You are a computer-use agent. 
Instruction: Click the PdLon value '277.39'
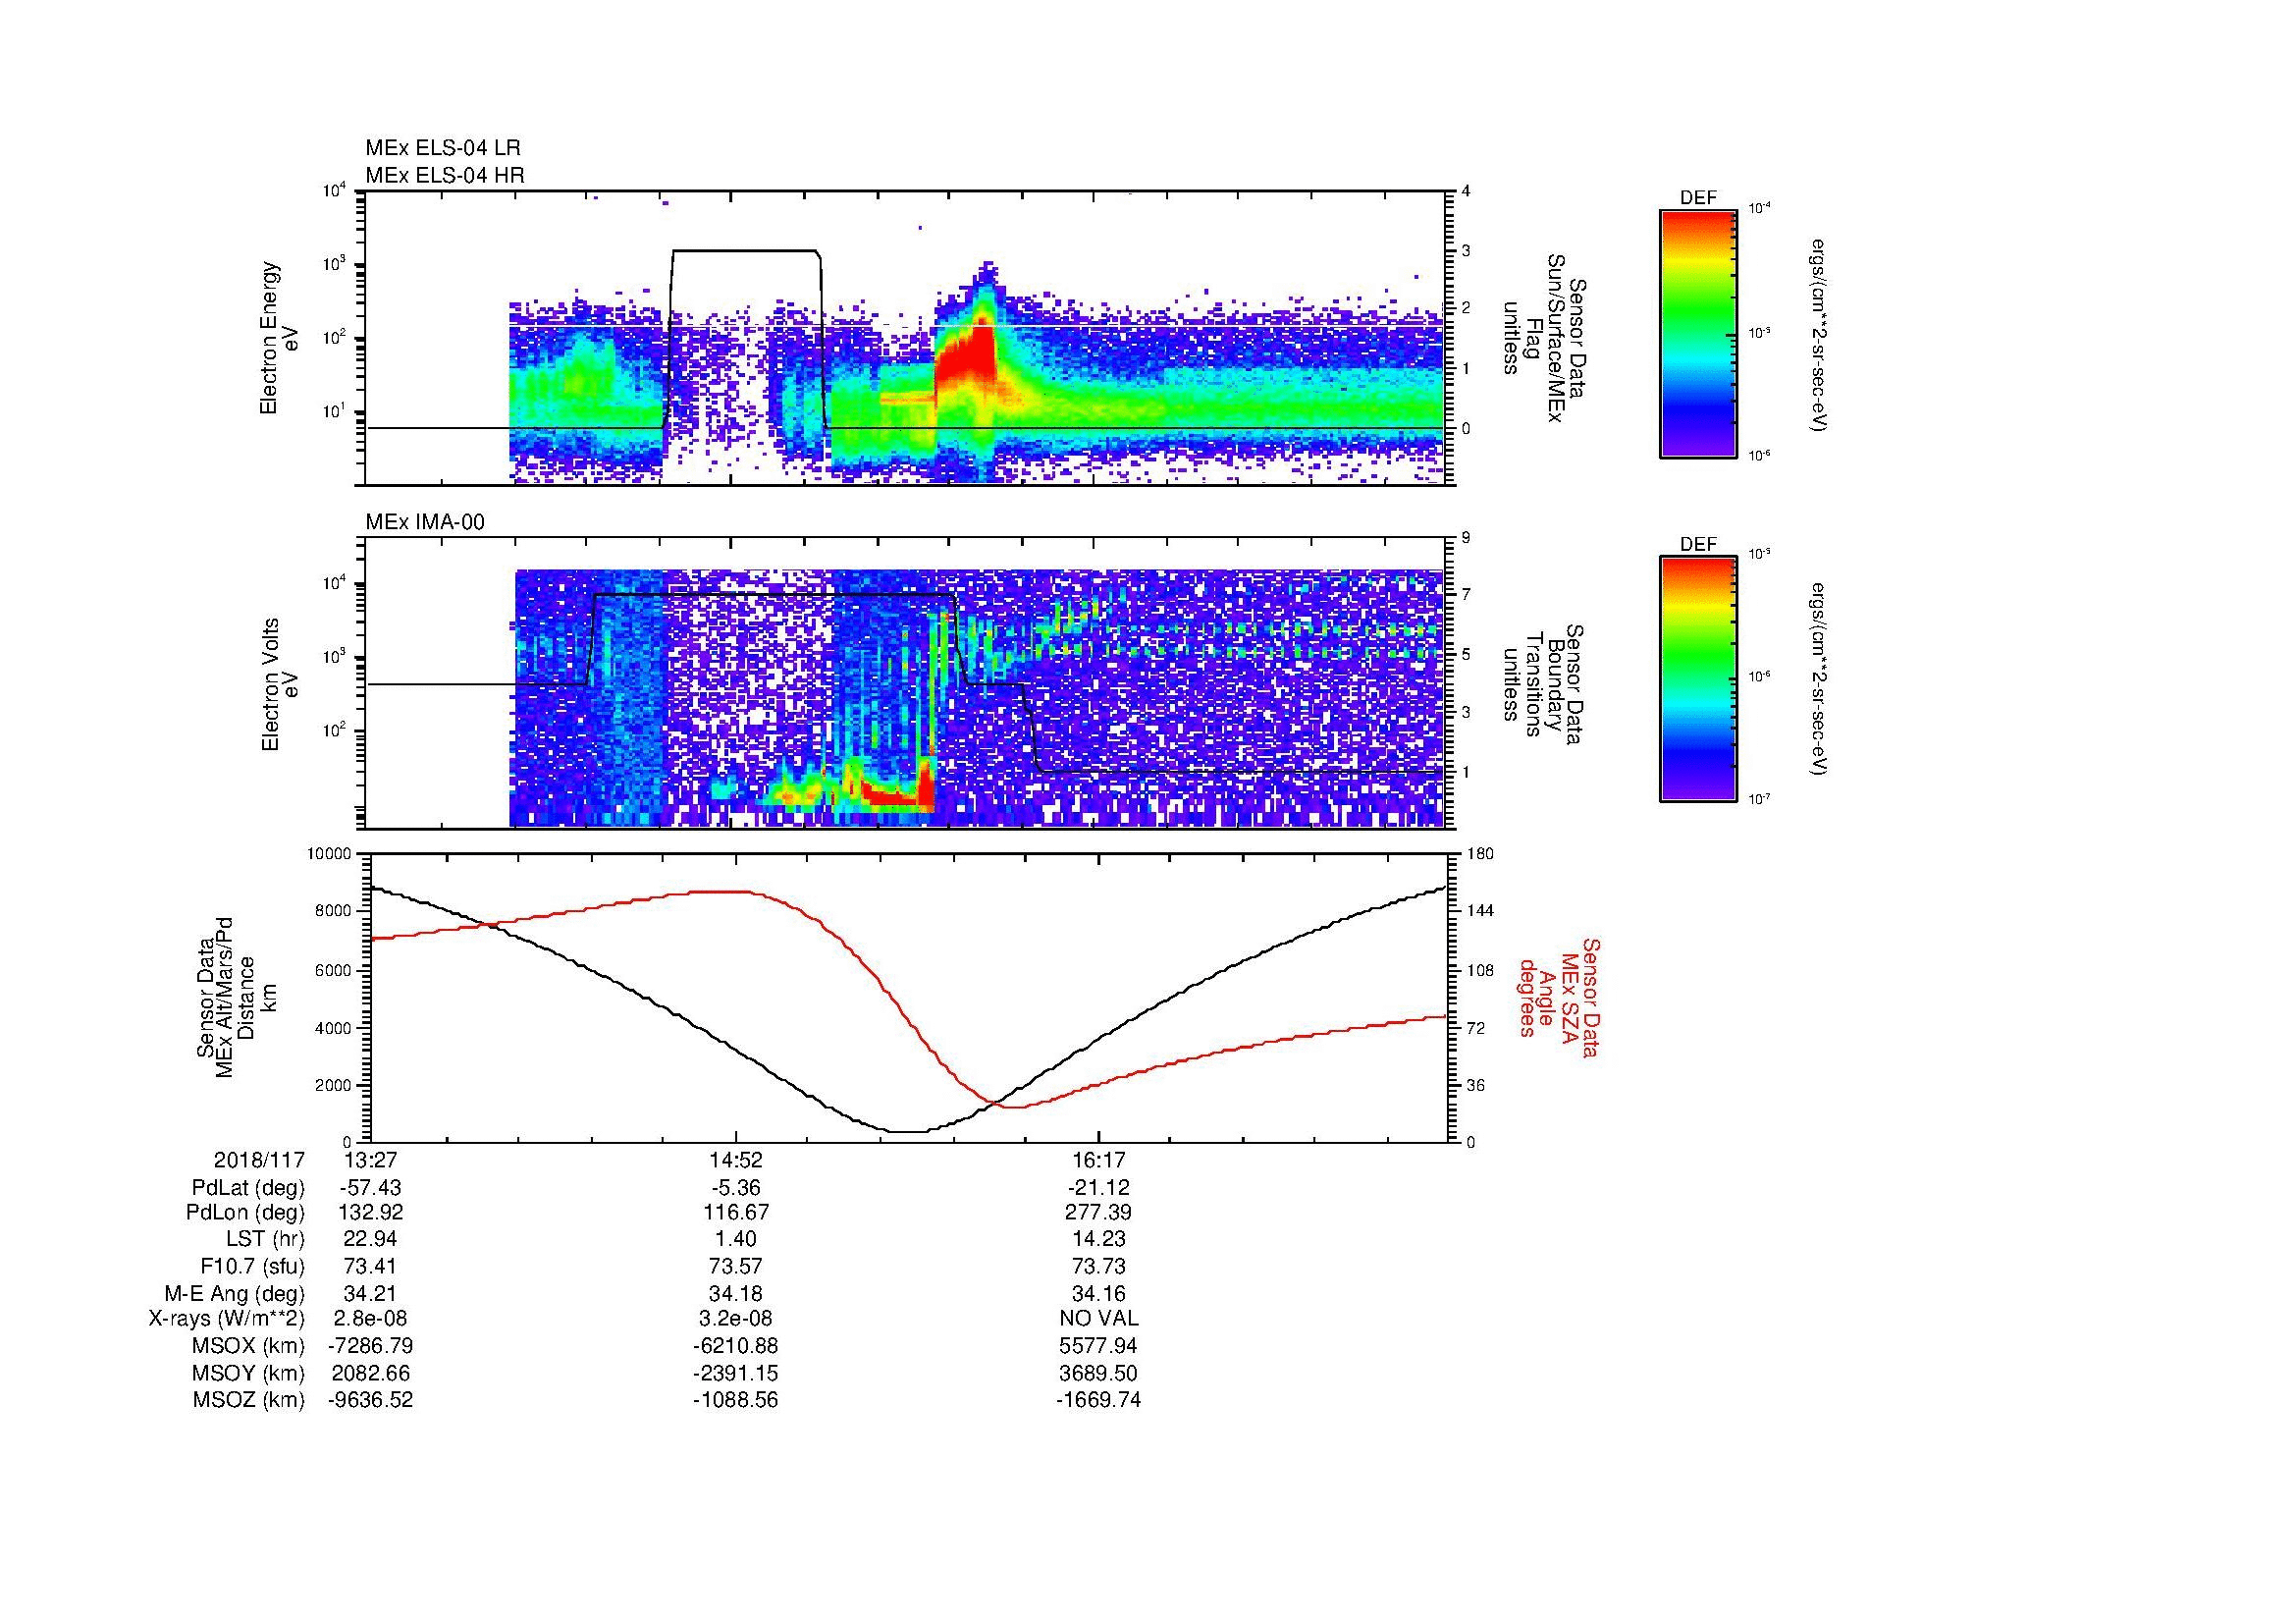coord(1099,1213)
